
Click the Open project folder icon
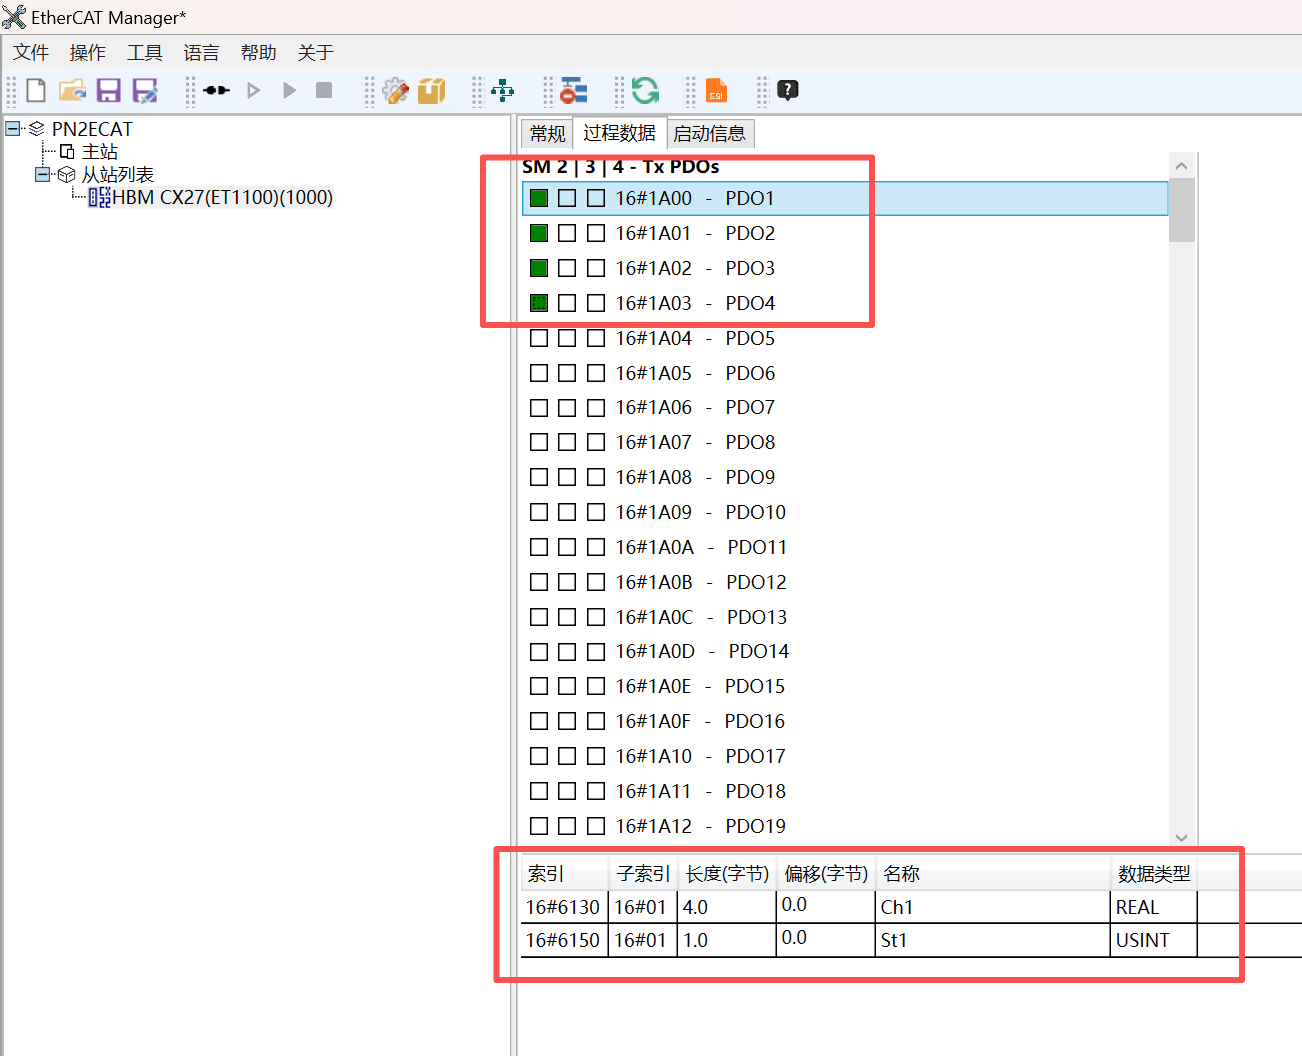72,91
